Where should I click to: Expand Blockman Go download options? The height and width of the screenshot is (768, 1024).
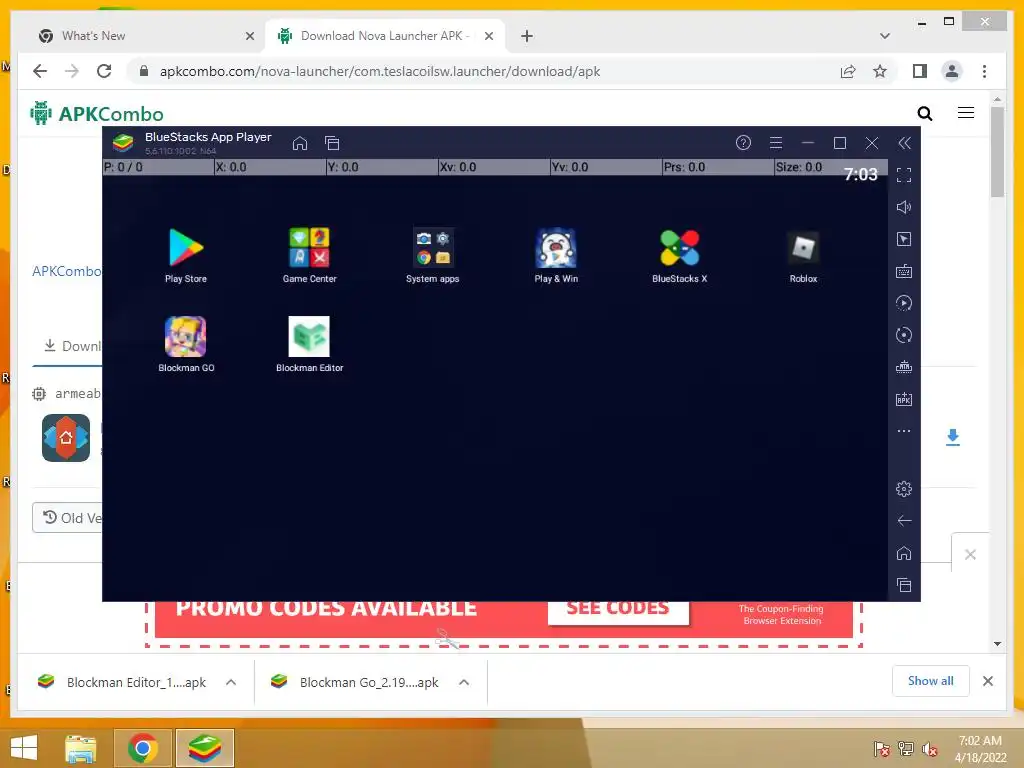[464, 682]
